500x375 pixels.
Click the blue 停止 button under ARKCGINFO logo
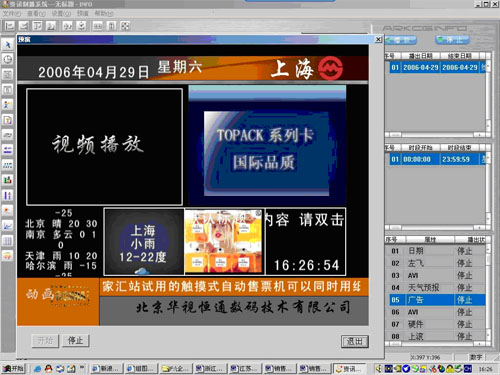click(x=453, y=40)
